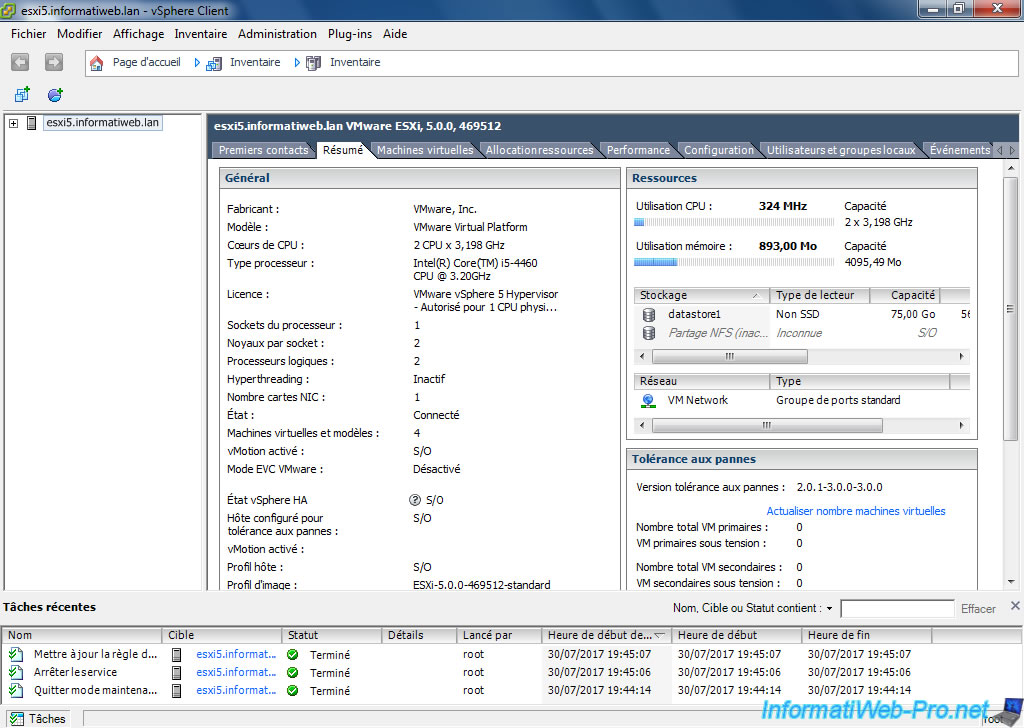Sort by the Stockage column header
The height and width of the screenshot is (728, 1024).
701,295
